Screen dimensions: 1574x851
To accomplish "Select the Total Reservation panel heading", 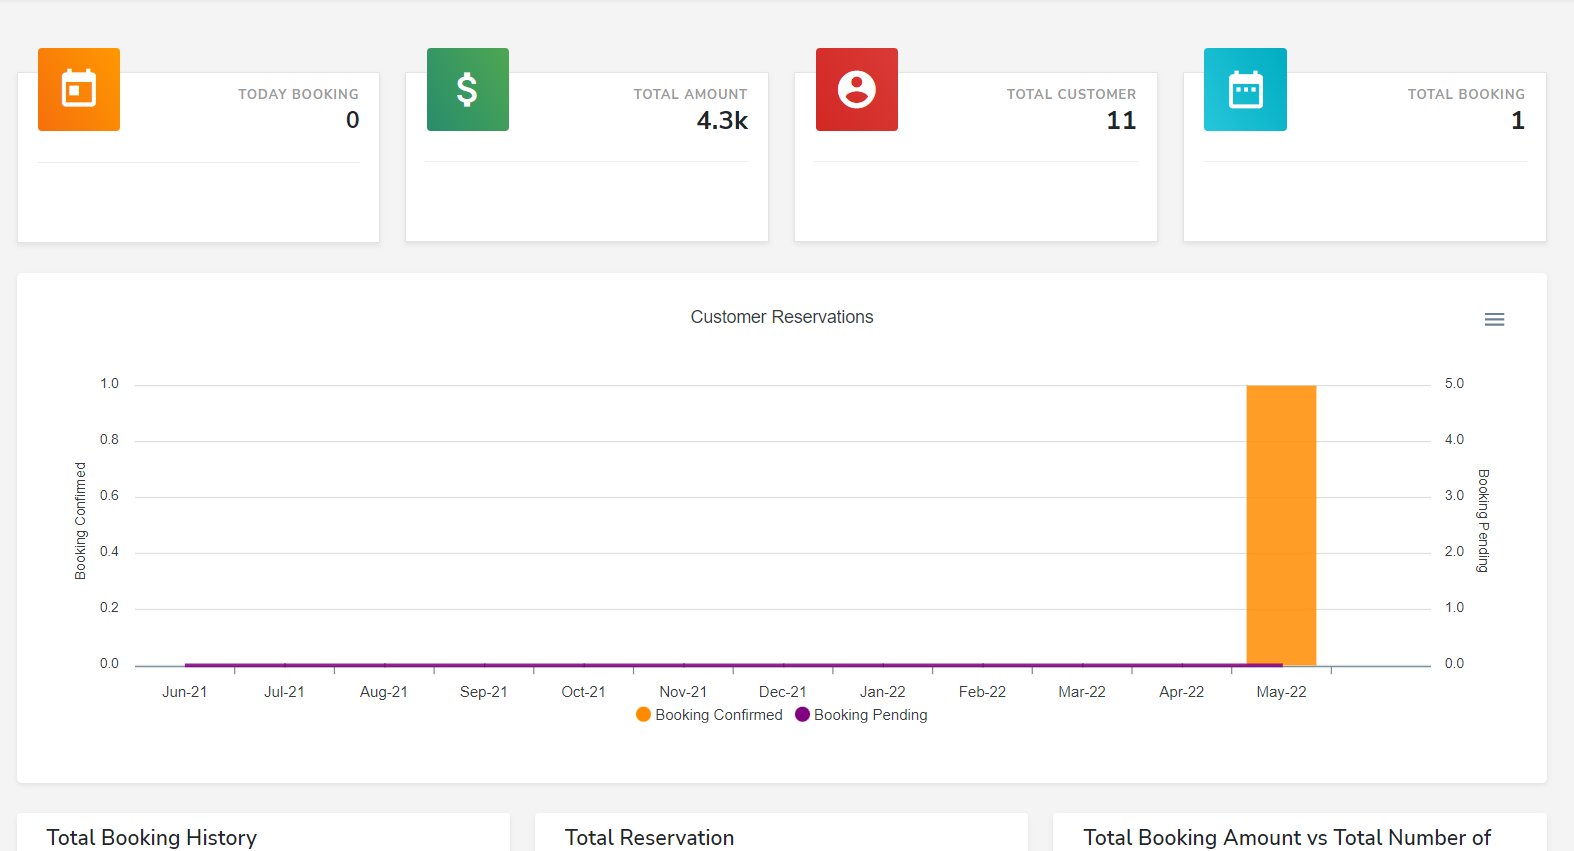I will point(649,837).
